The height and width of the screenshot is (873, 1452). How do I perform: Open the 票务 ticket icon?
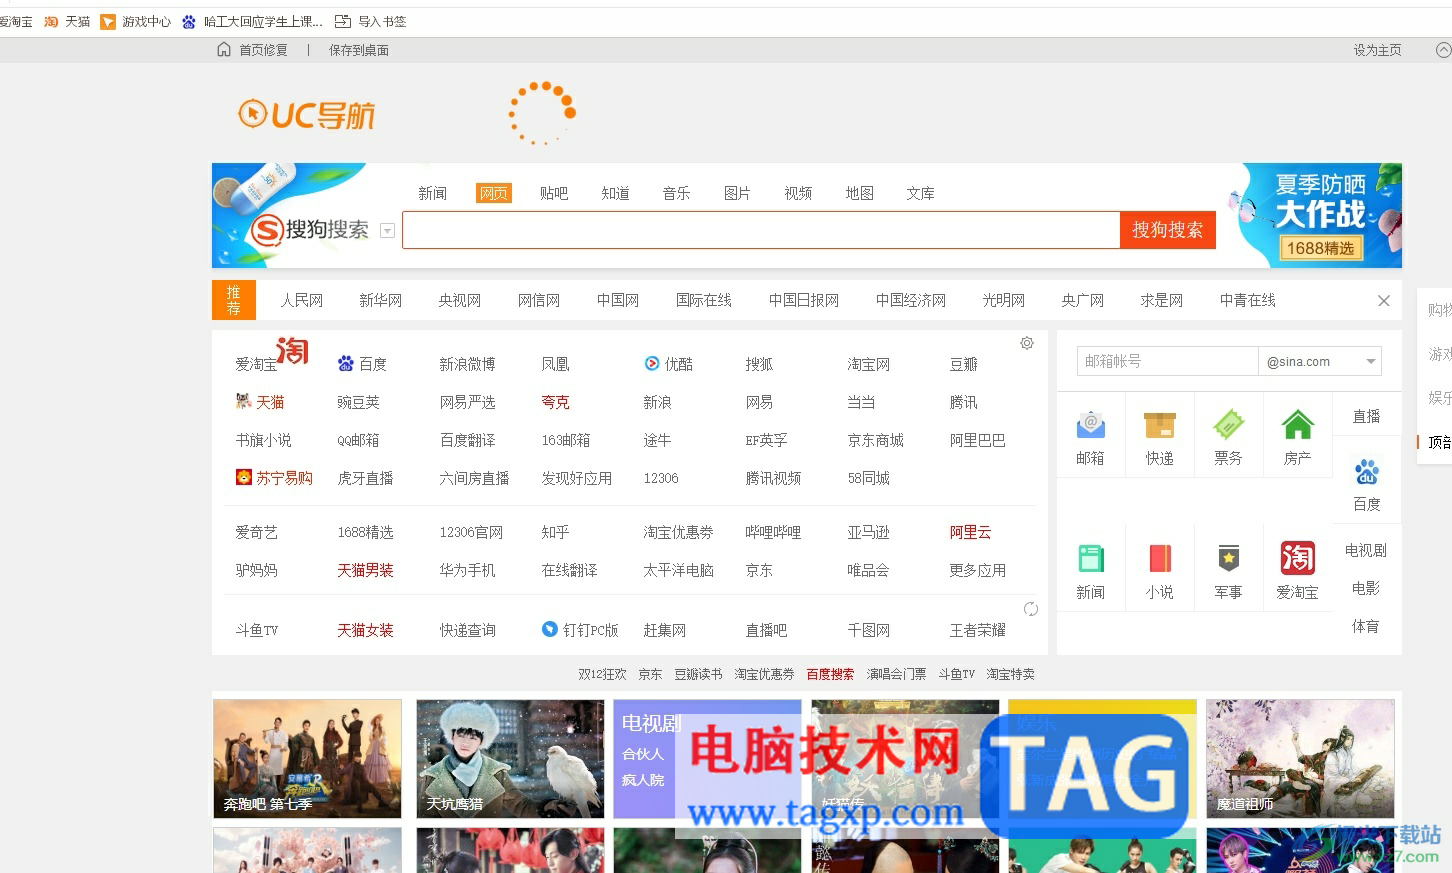click(x=1228, y=426)
